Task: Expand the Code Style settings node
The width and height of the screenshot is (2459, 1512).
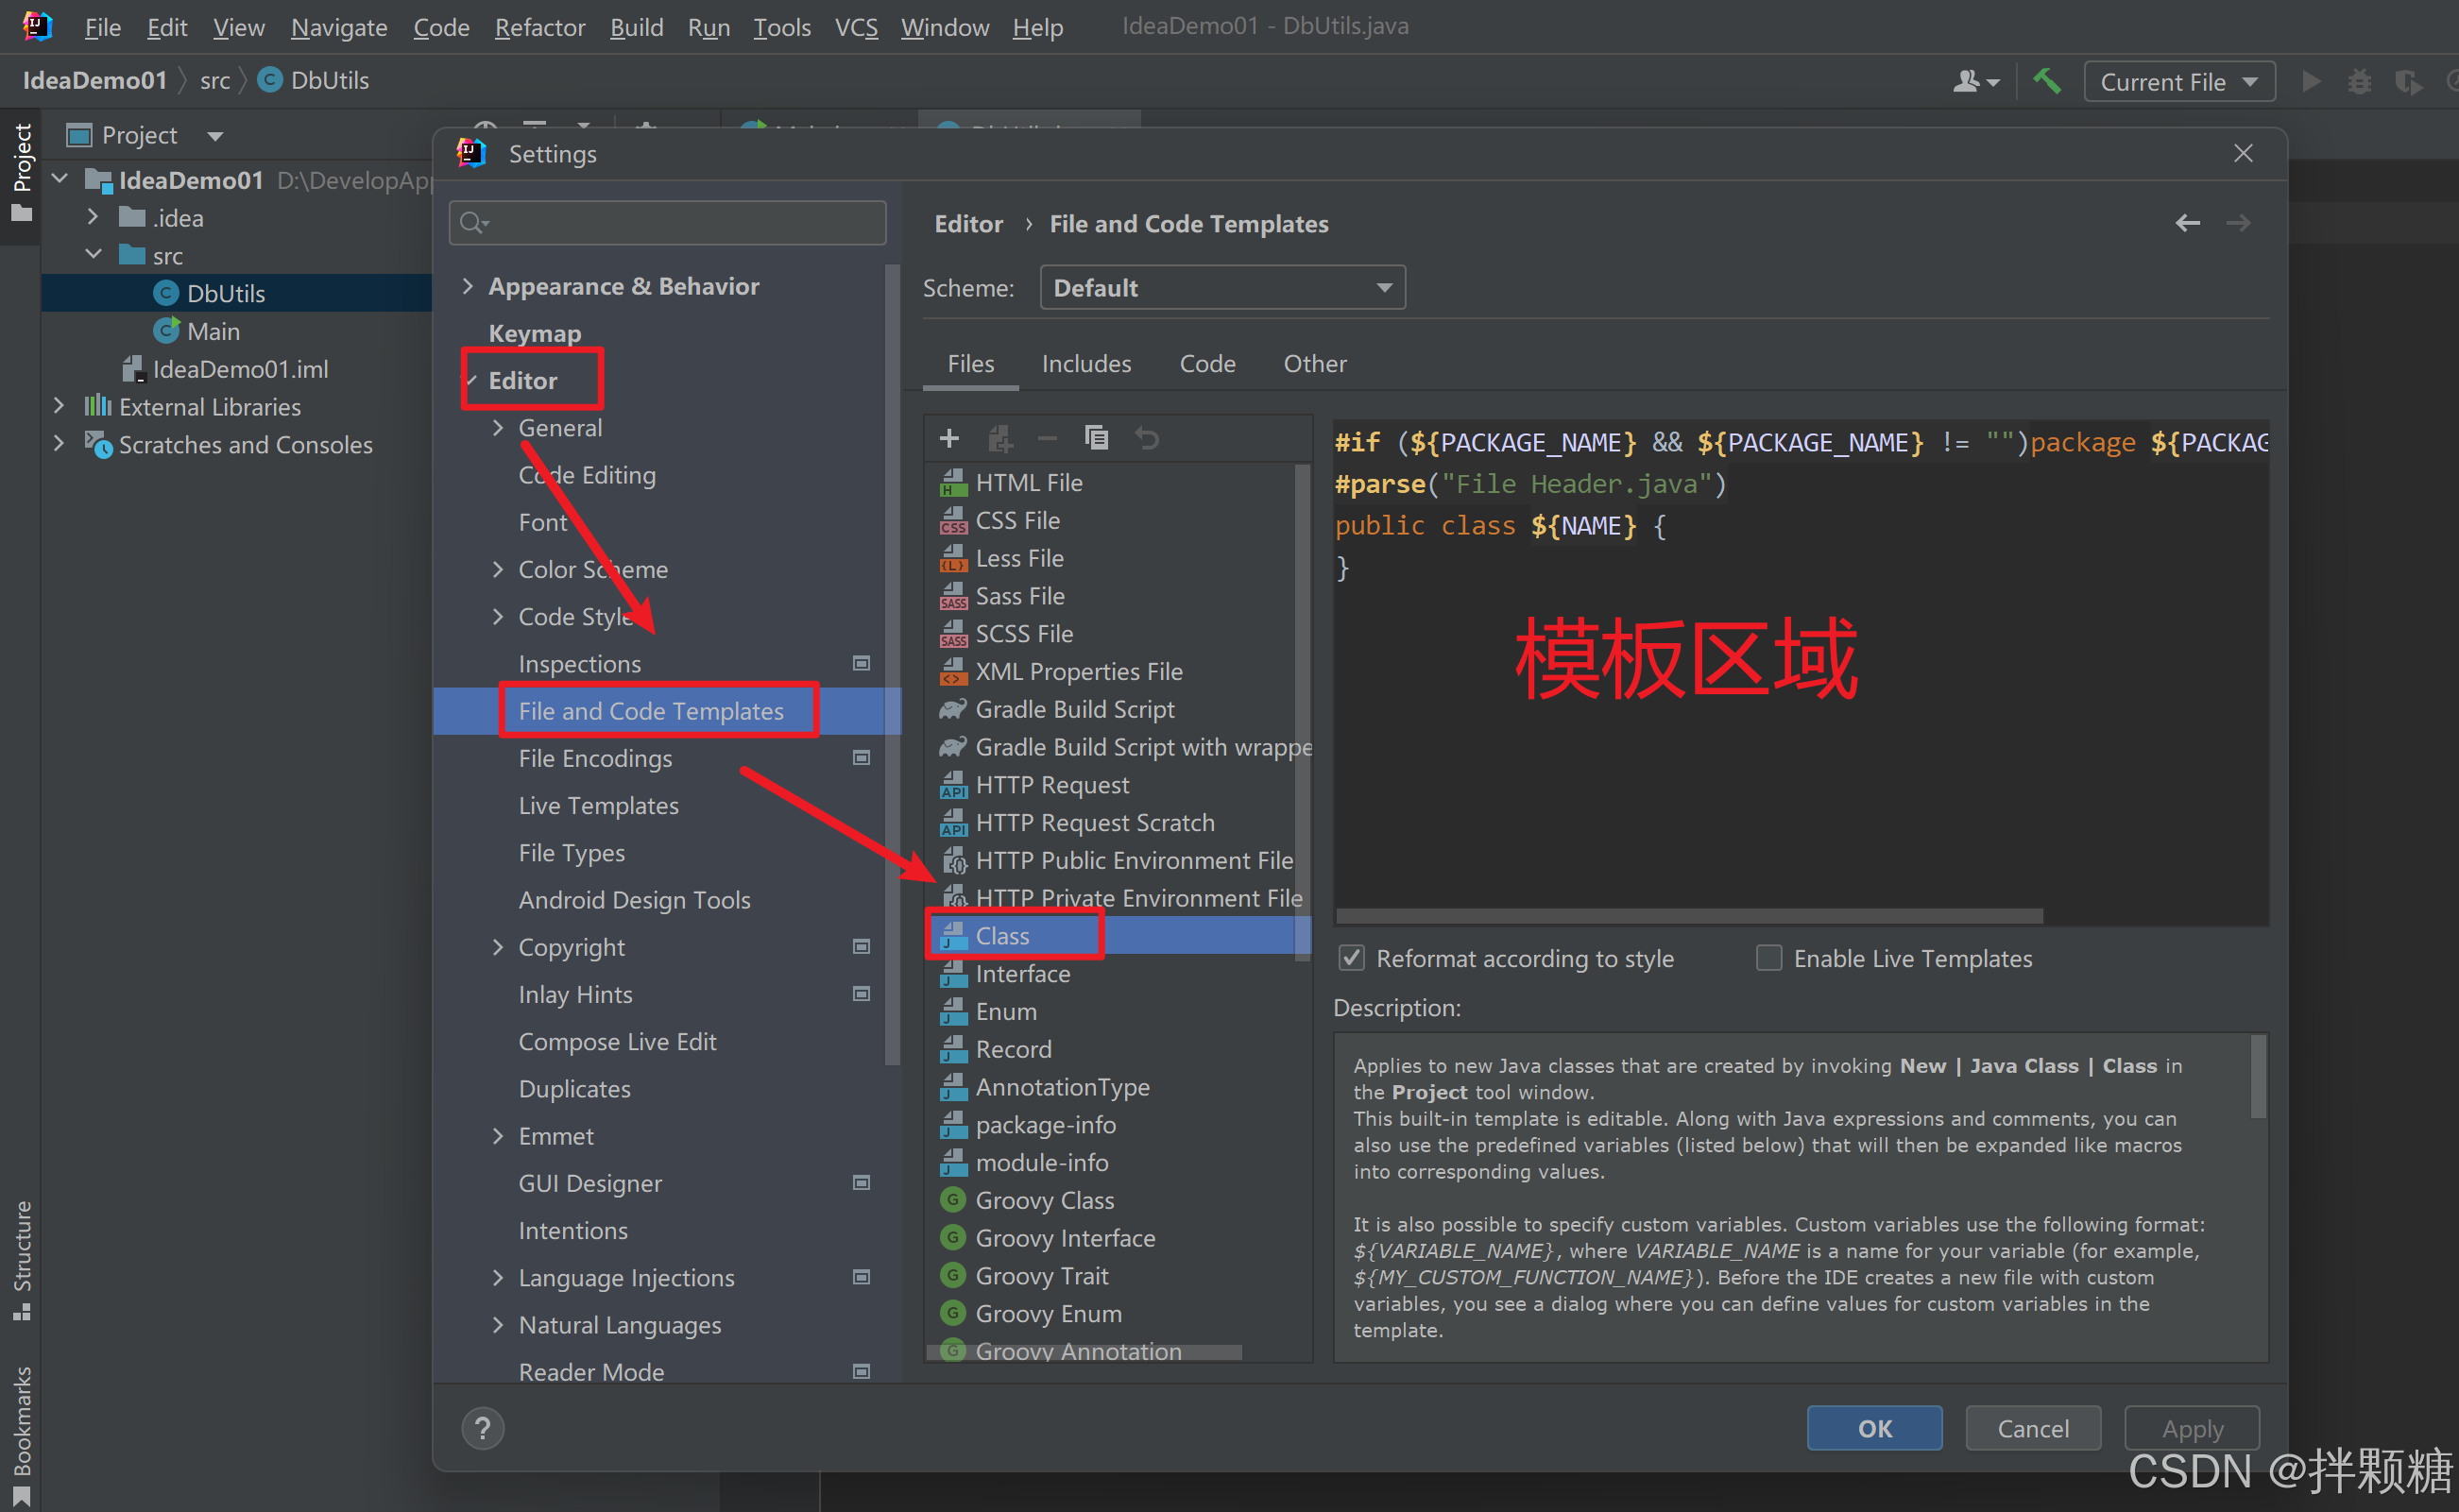Action: pyautogui.click(x=498, y=617)
